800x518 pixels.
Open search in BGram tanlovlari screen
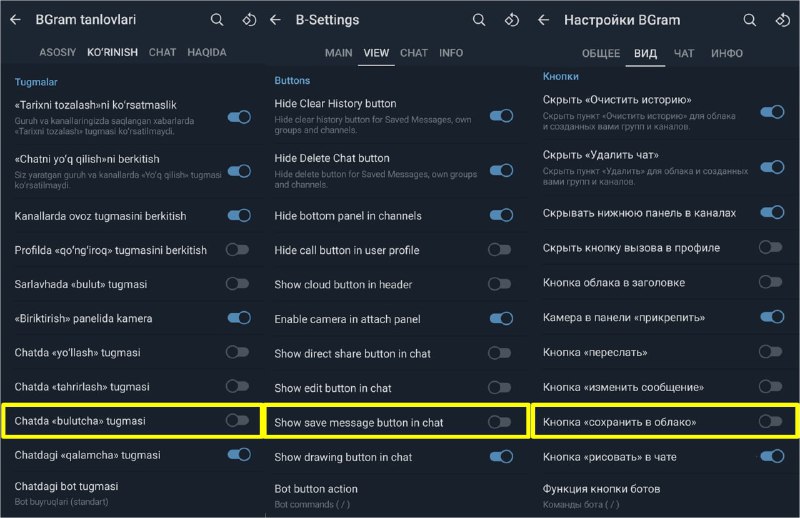point(217,20)
